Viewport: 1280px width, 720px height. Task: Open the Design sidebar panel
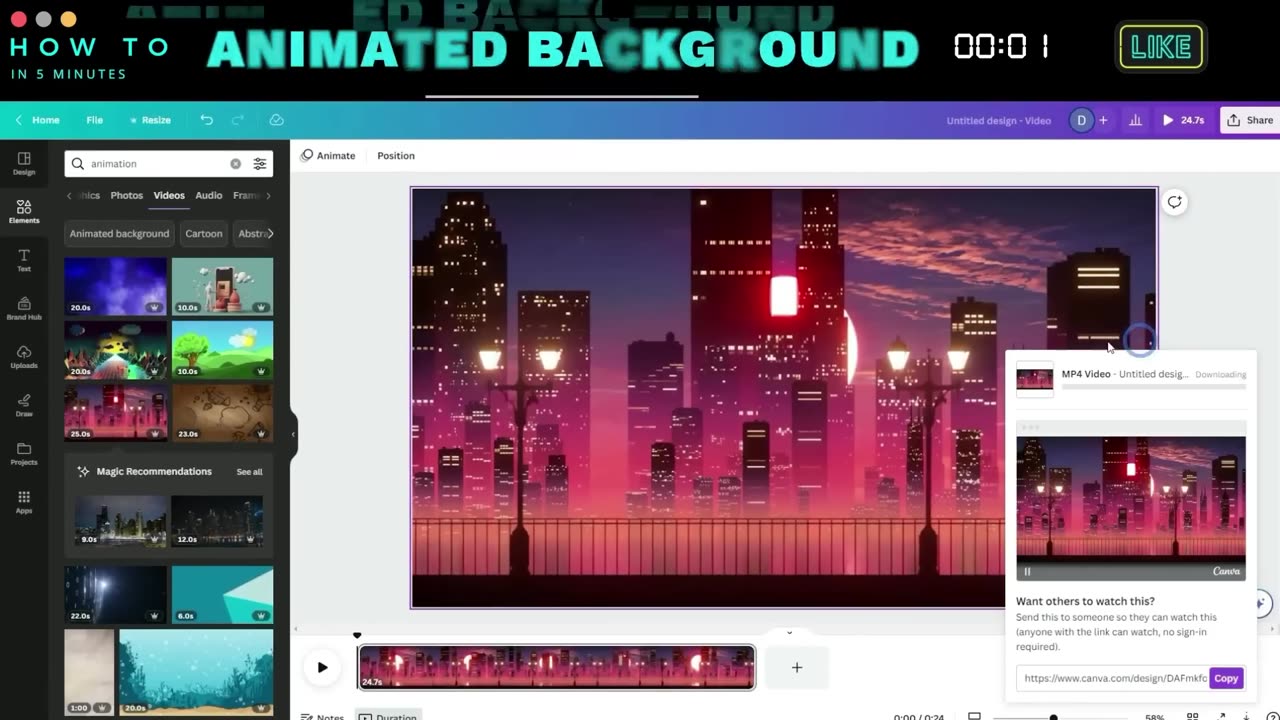(x=24, y=163)
